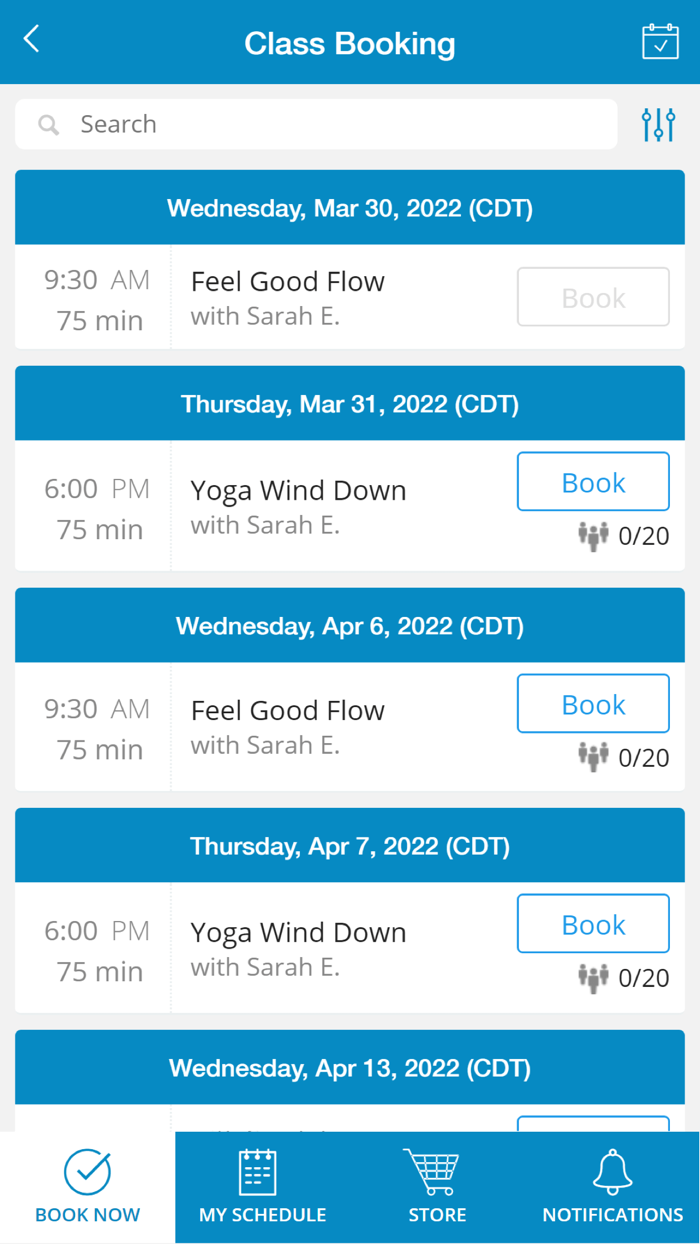Select the Wednesday, Mar 30 date header
This screenshot has width=700, height=1244.
coord(350,207)
